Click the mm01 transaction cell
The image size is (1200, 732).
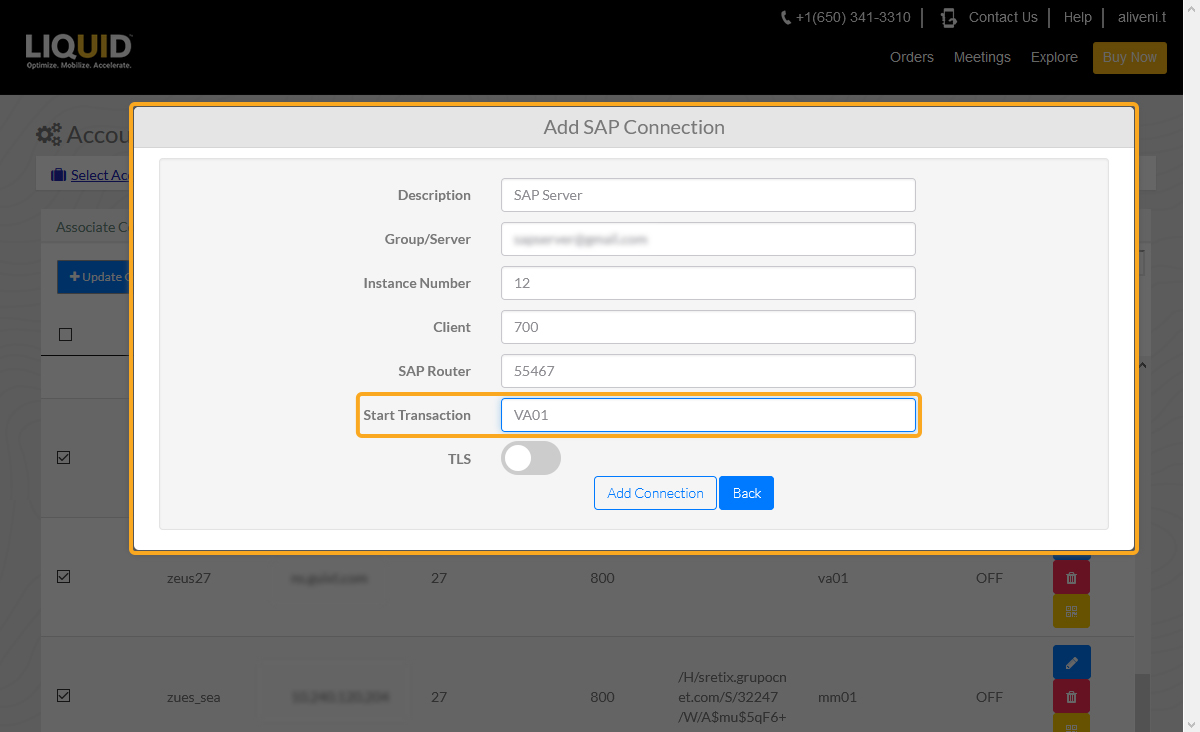[x=836, y=697]
